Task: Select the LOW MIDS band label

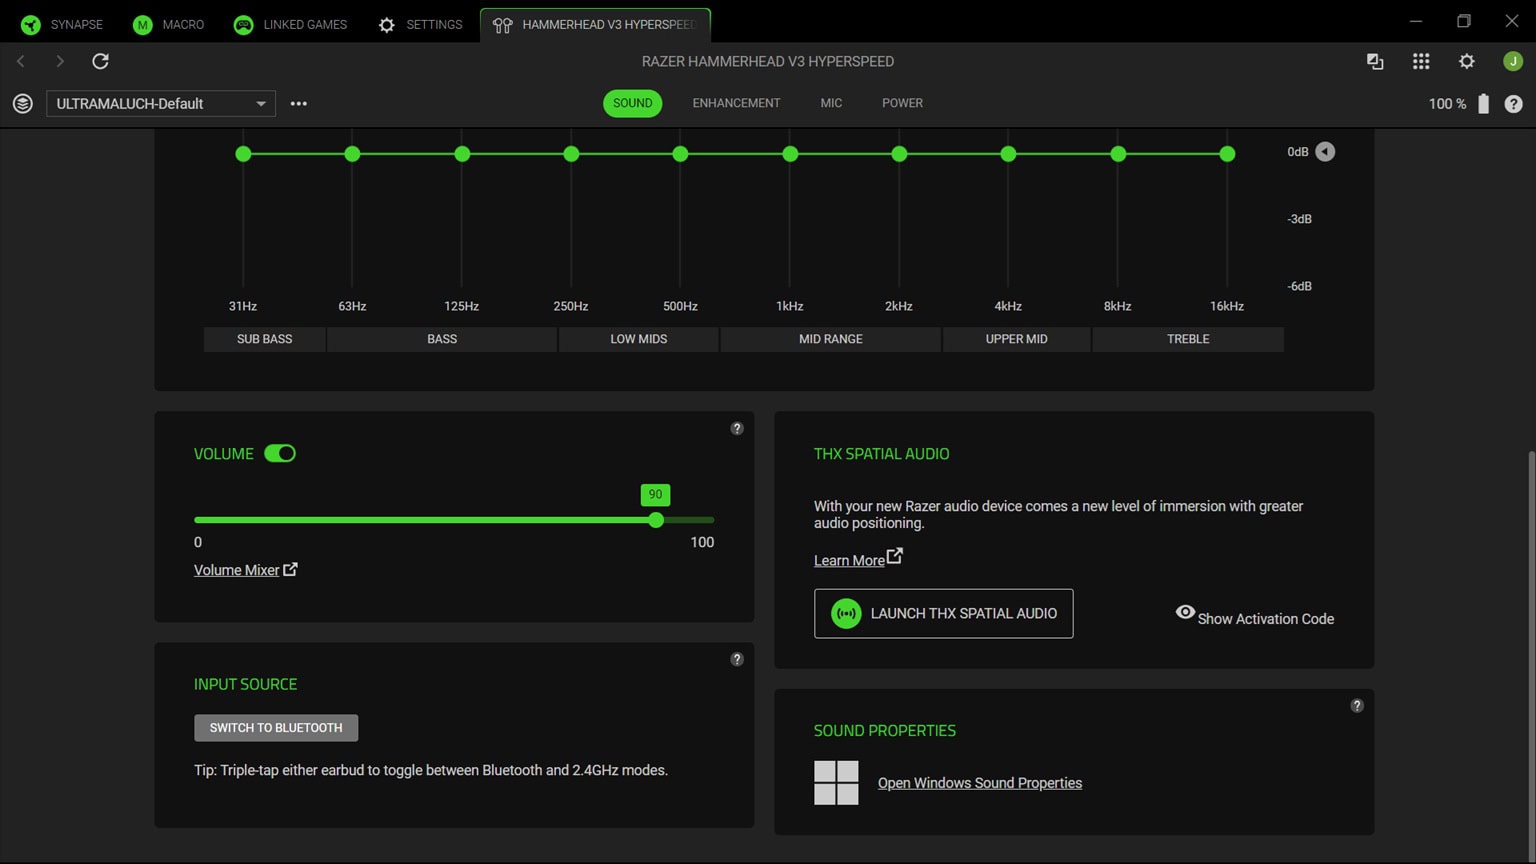Action: (638, 339)
